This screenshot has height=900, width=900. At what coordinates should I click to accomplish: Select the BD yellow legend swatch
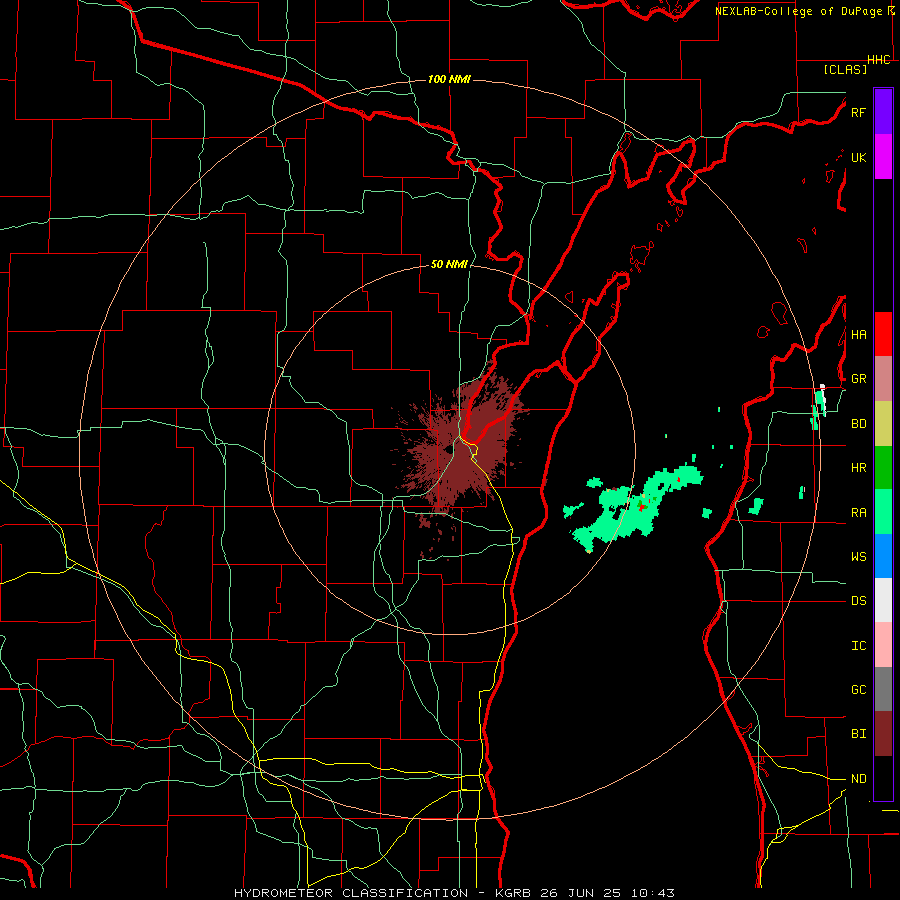click(883, 424)
